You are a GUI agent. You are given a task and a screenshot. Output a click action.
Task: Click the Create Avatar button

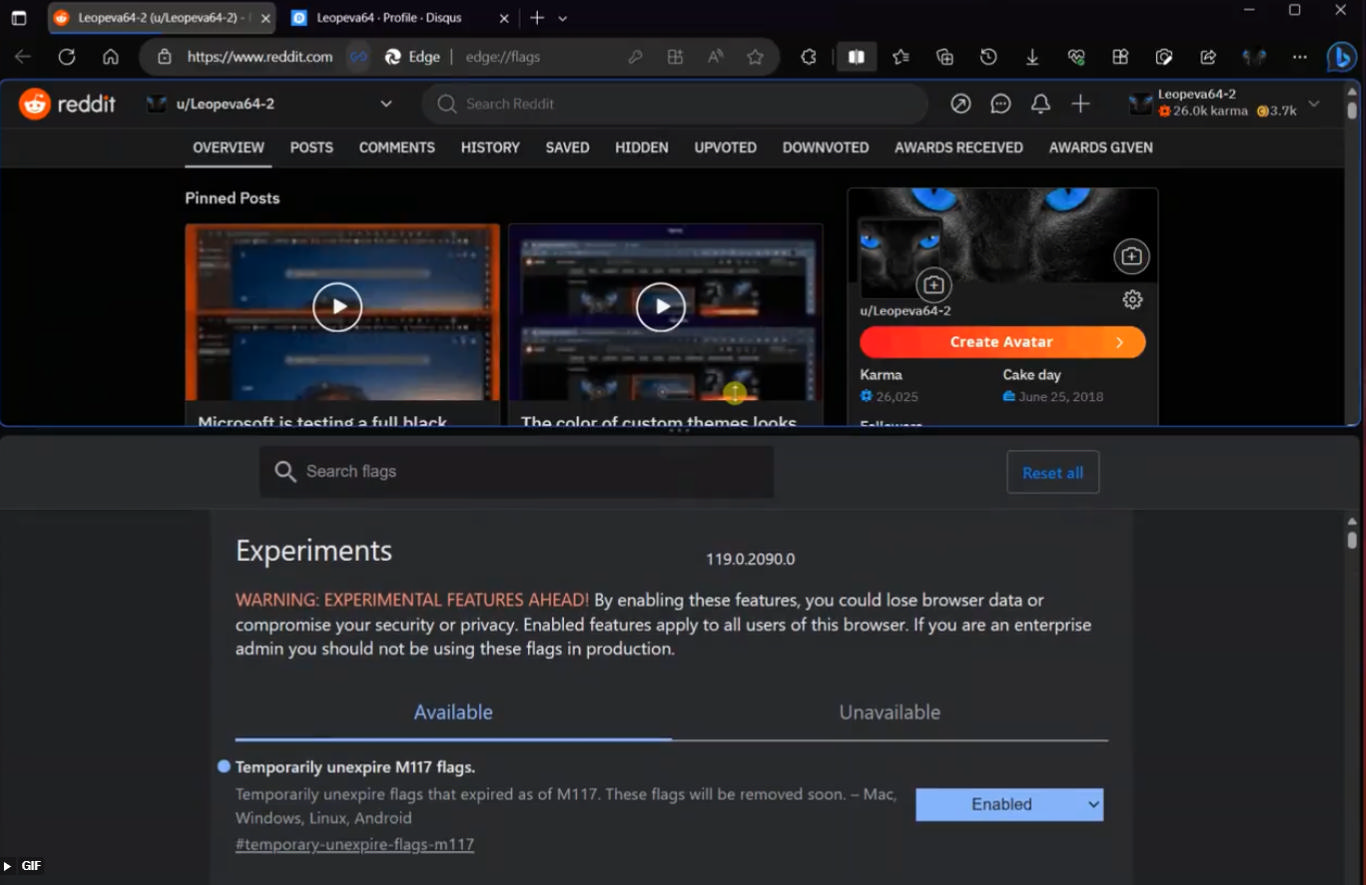pos(1002,342)
